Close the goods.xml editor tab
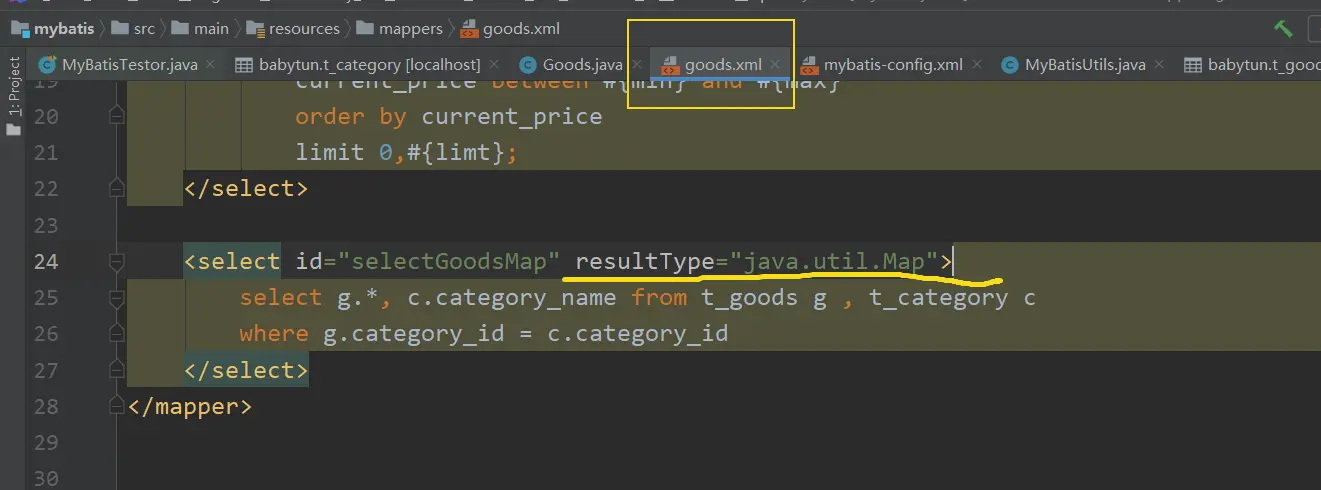Image resolution: width=1321 pixels, height=490 pixels. pos(776,66)
